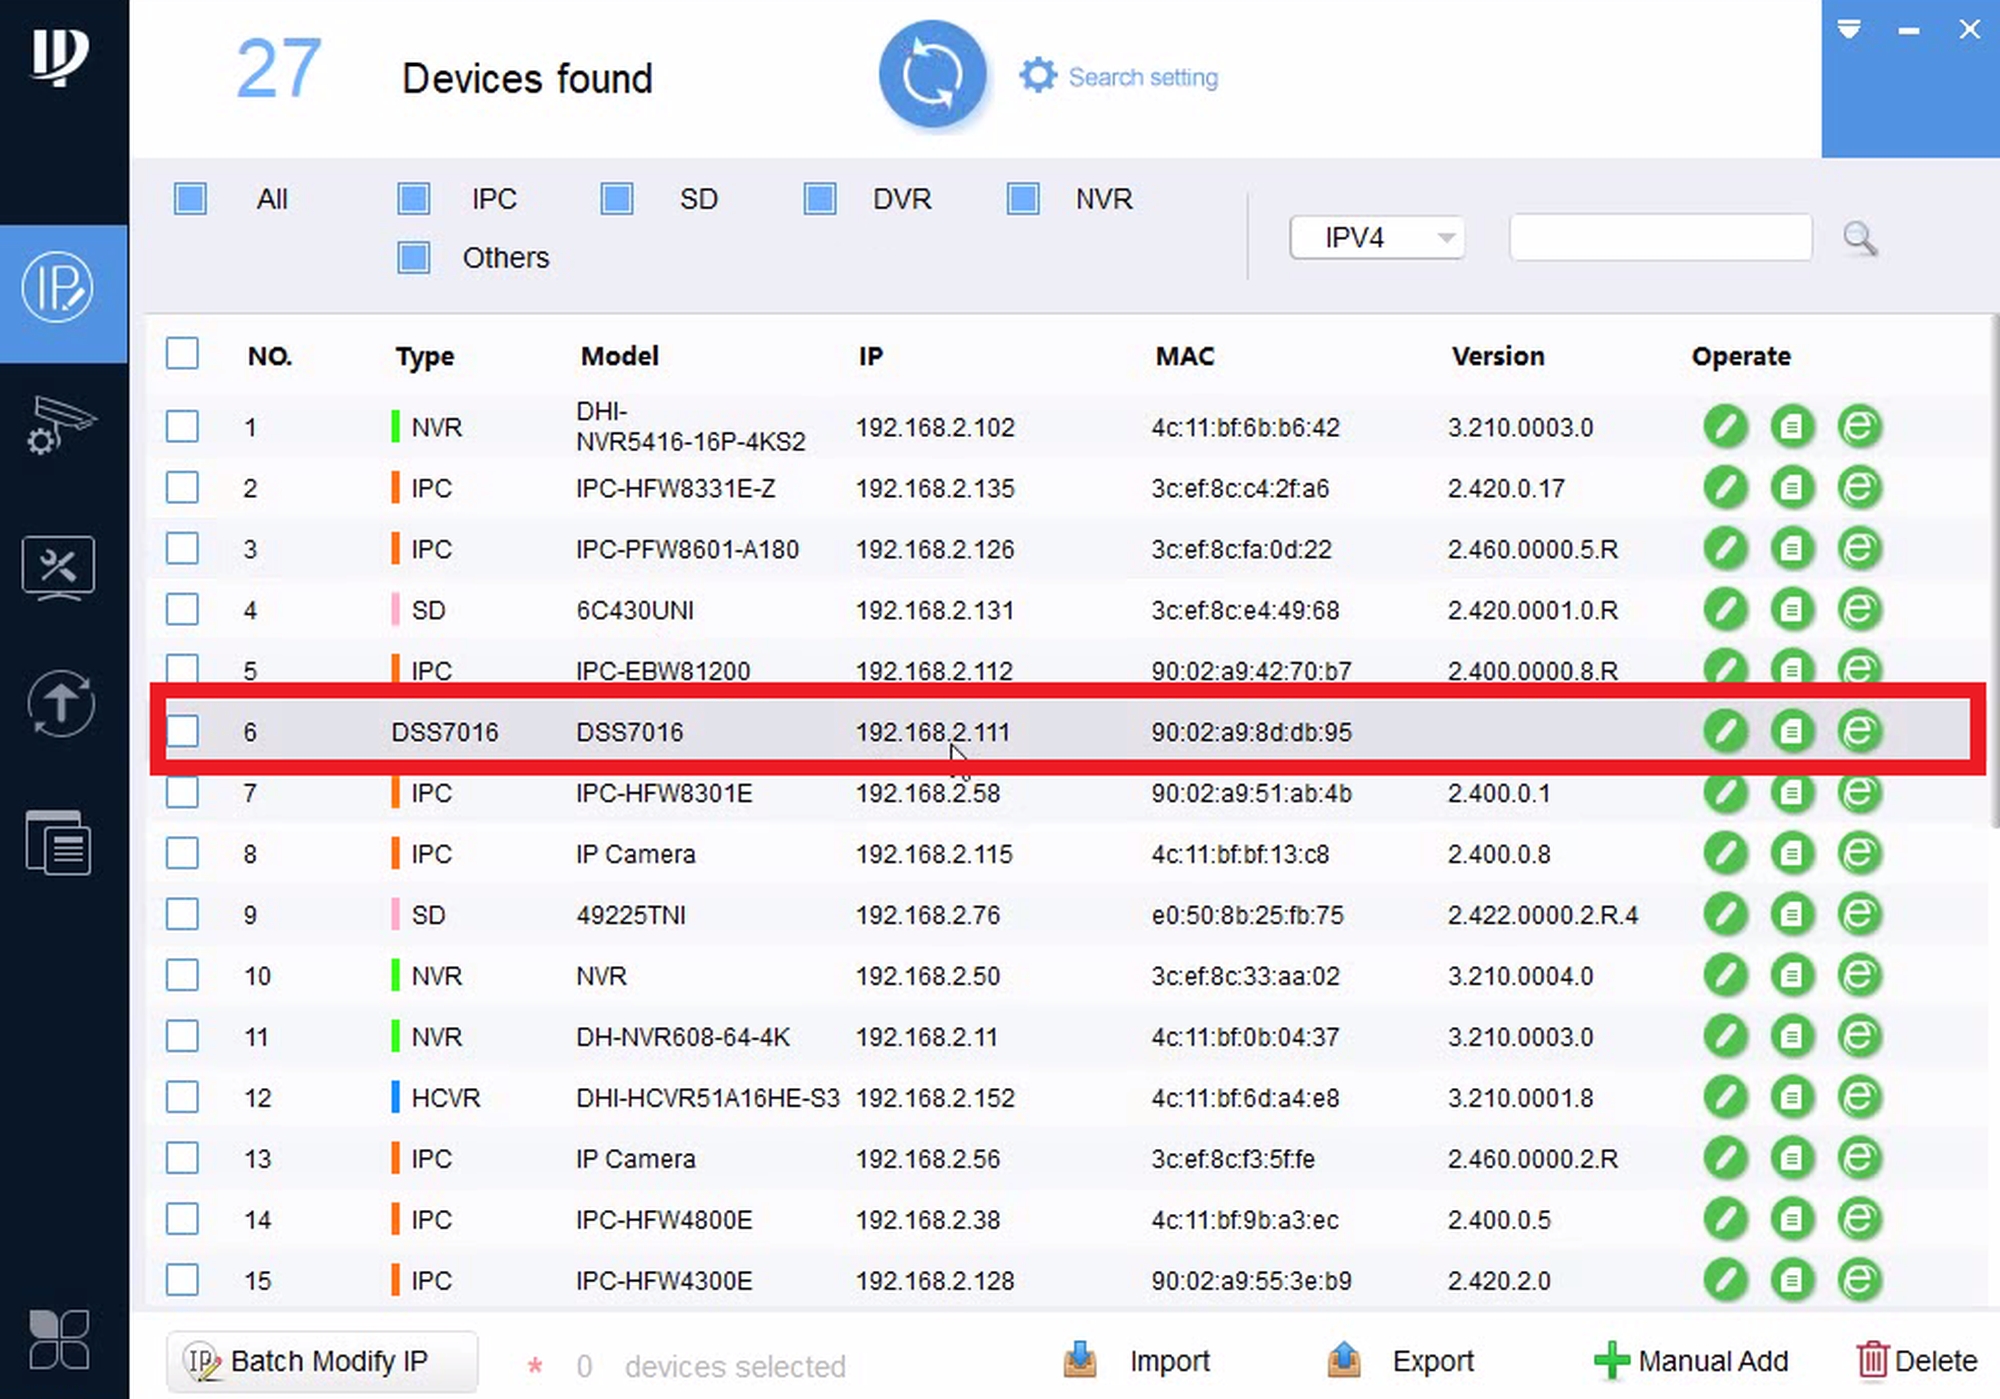Image resolution: width=2000 pixels, height=1399 pixels.
Task: Click the details icon for NVR5416 row
Action: point(1792,427)
